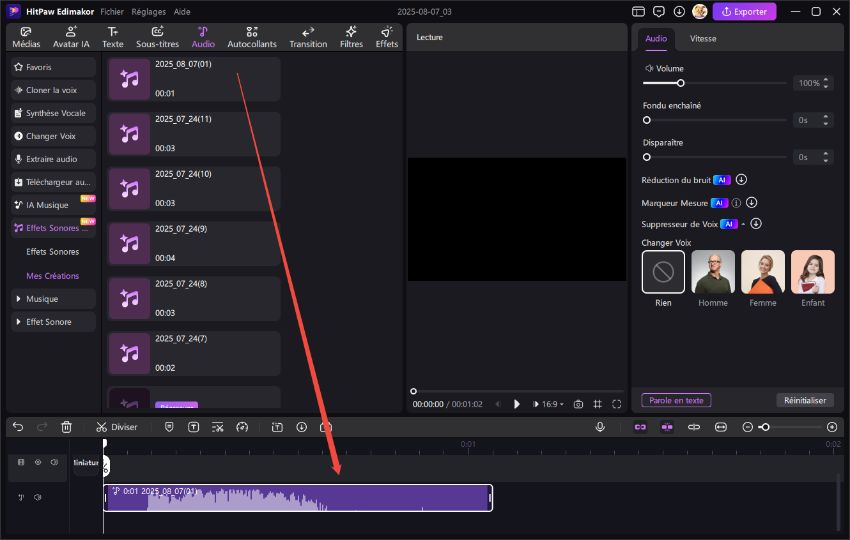Viewport: 850px width, 540px height.
Task: Open the layout switch icon in title bar
Action: coord(639,11)
